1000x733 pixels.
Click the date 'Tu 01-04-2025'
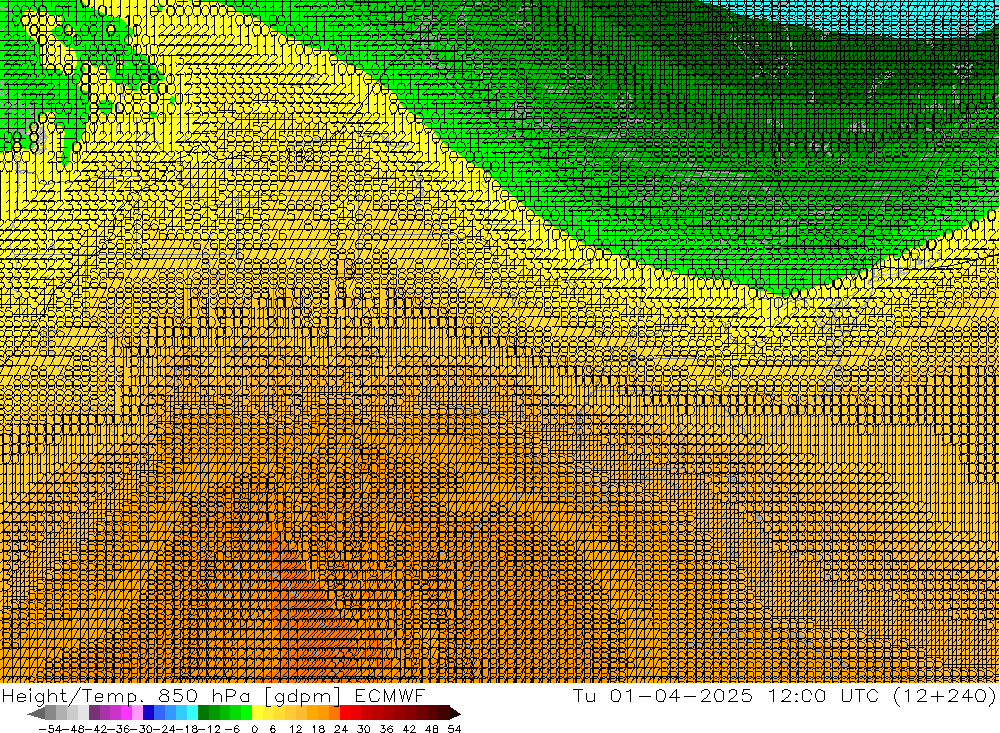663,695
